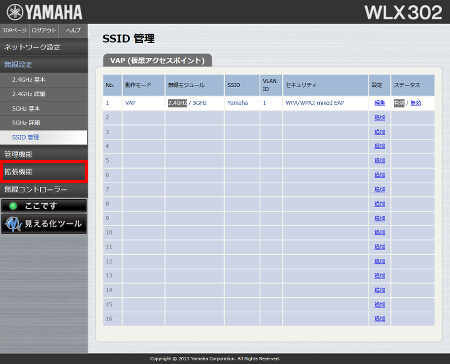Viewport: 450px width, 364px height.
Task: Click the highlighted 2.4GHz module label
Action: pyautogui.click(x=177, y=103)
